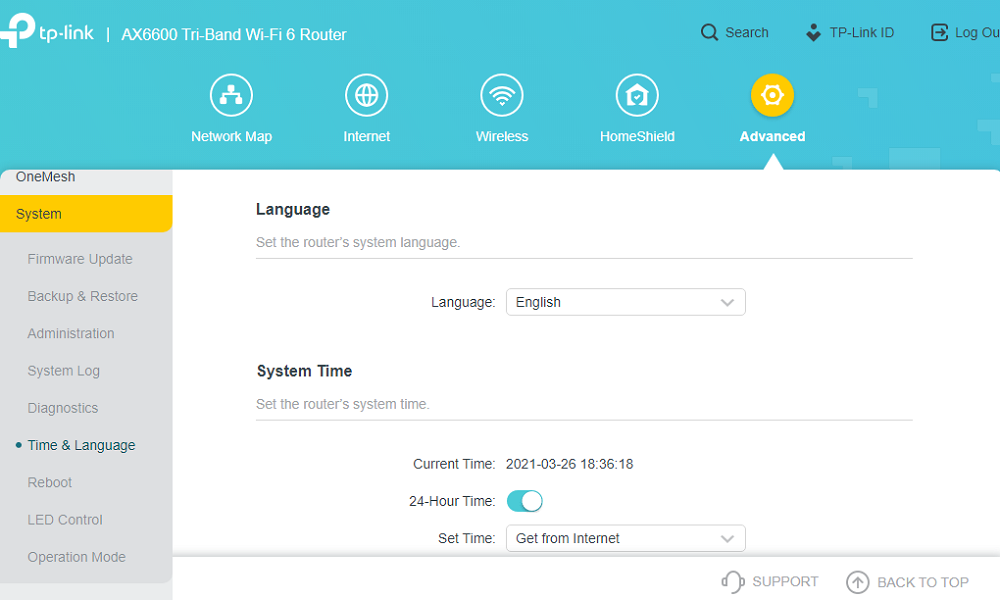Click the BACK TO TOP link
The width and height of the screenshot is (1000, 600).
coord(923,582)
